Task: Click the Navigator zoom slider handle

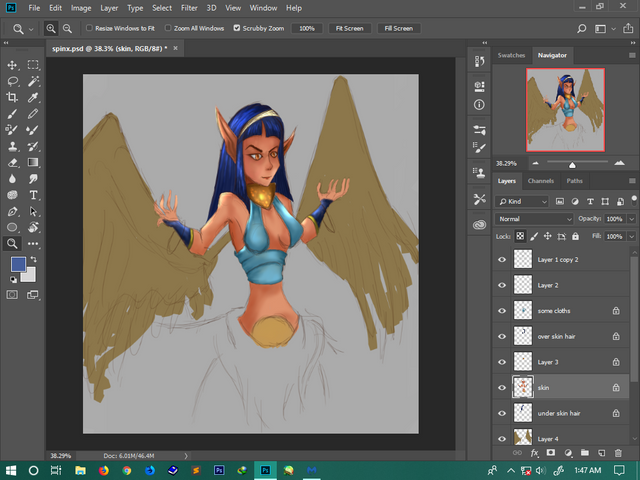Action: point(572,165)
